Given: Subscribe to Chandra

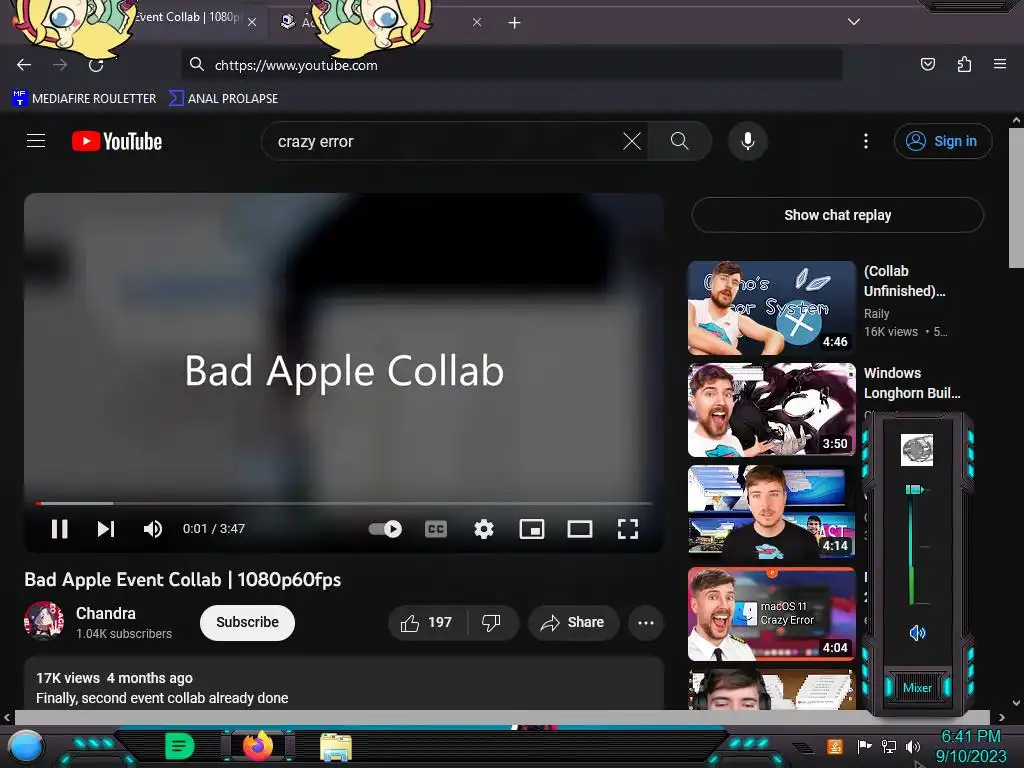Looking at the screenshot, I should 248,622.
